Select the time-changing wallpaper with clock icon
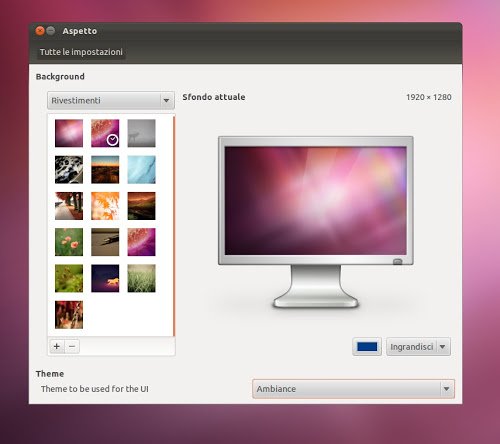Viewport: 500px width, 444px height. (105, 133)
